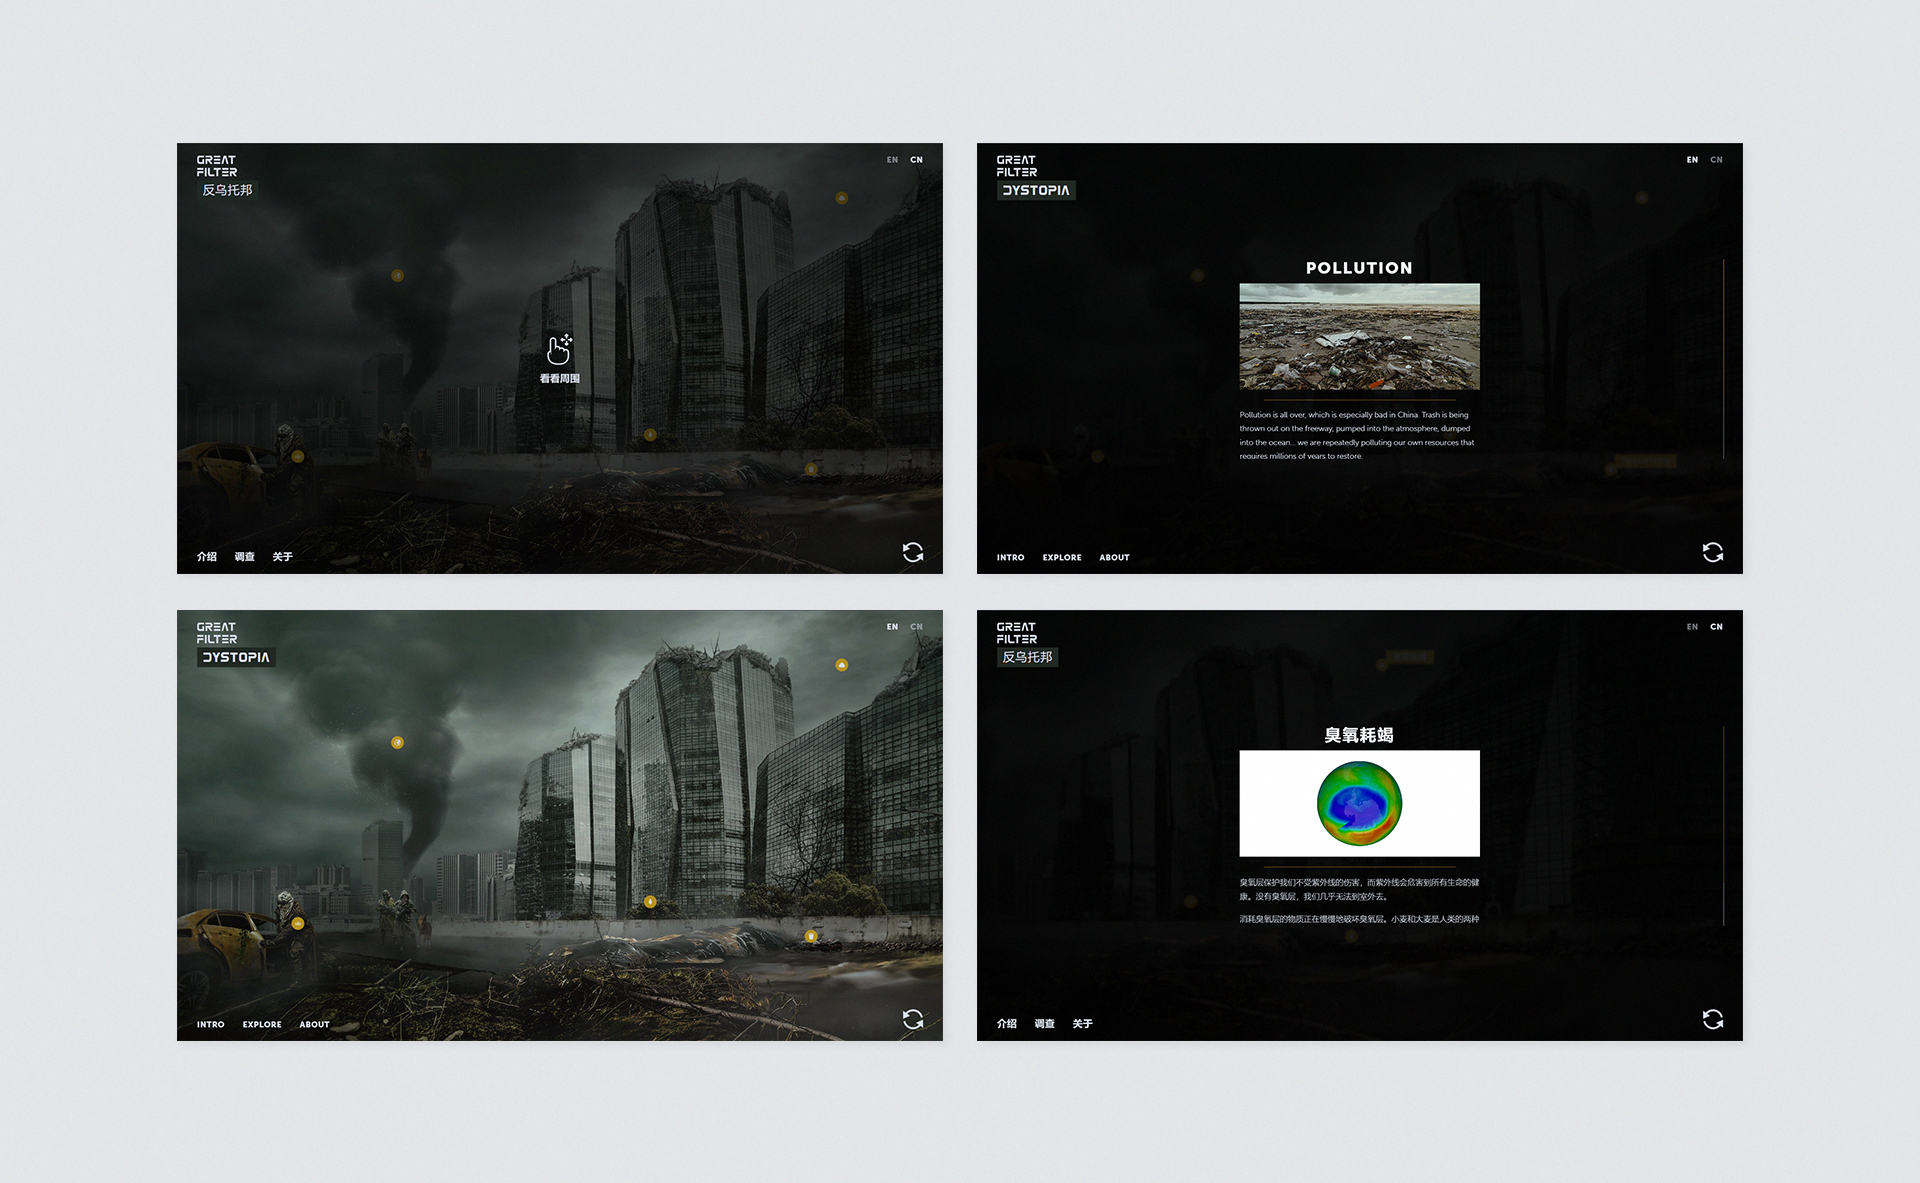Toggle CN language on the POLLUTION page
1920x1183 pixels.
[x=1716, y=160]
